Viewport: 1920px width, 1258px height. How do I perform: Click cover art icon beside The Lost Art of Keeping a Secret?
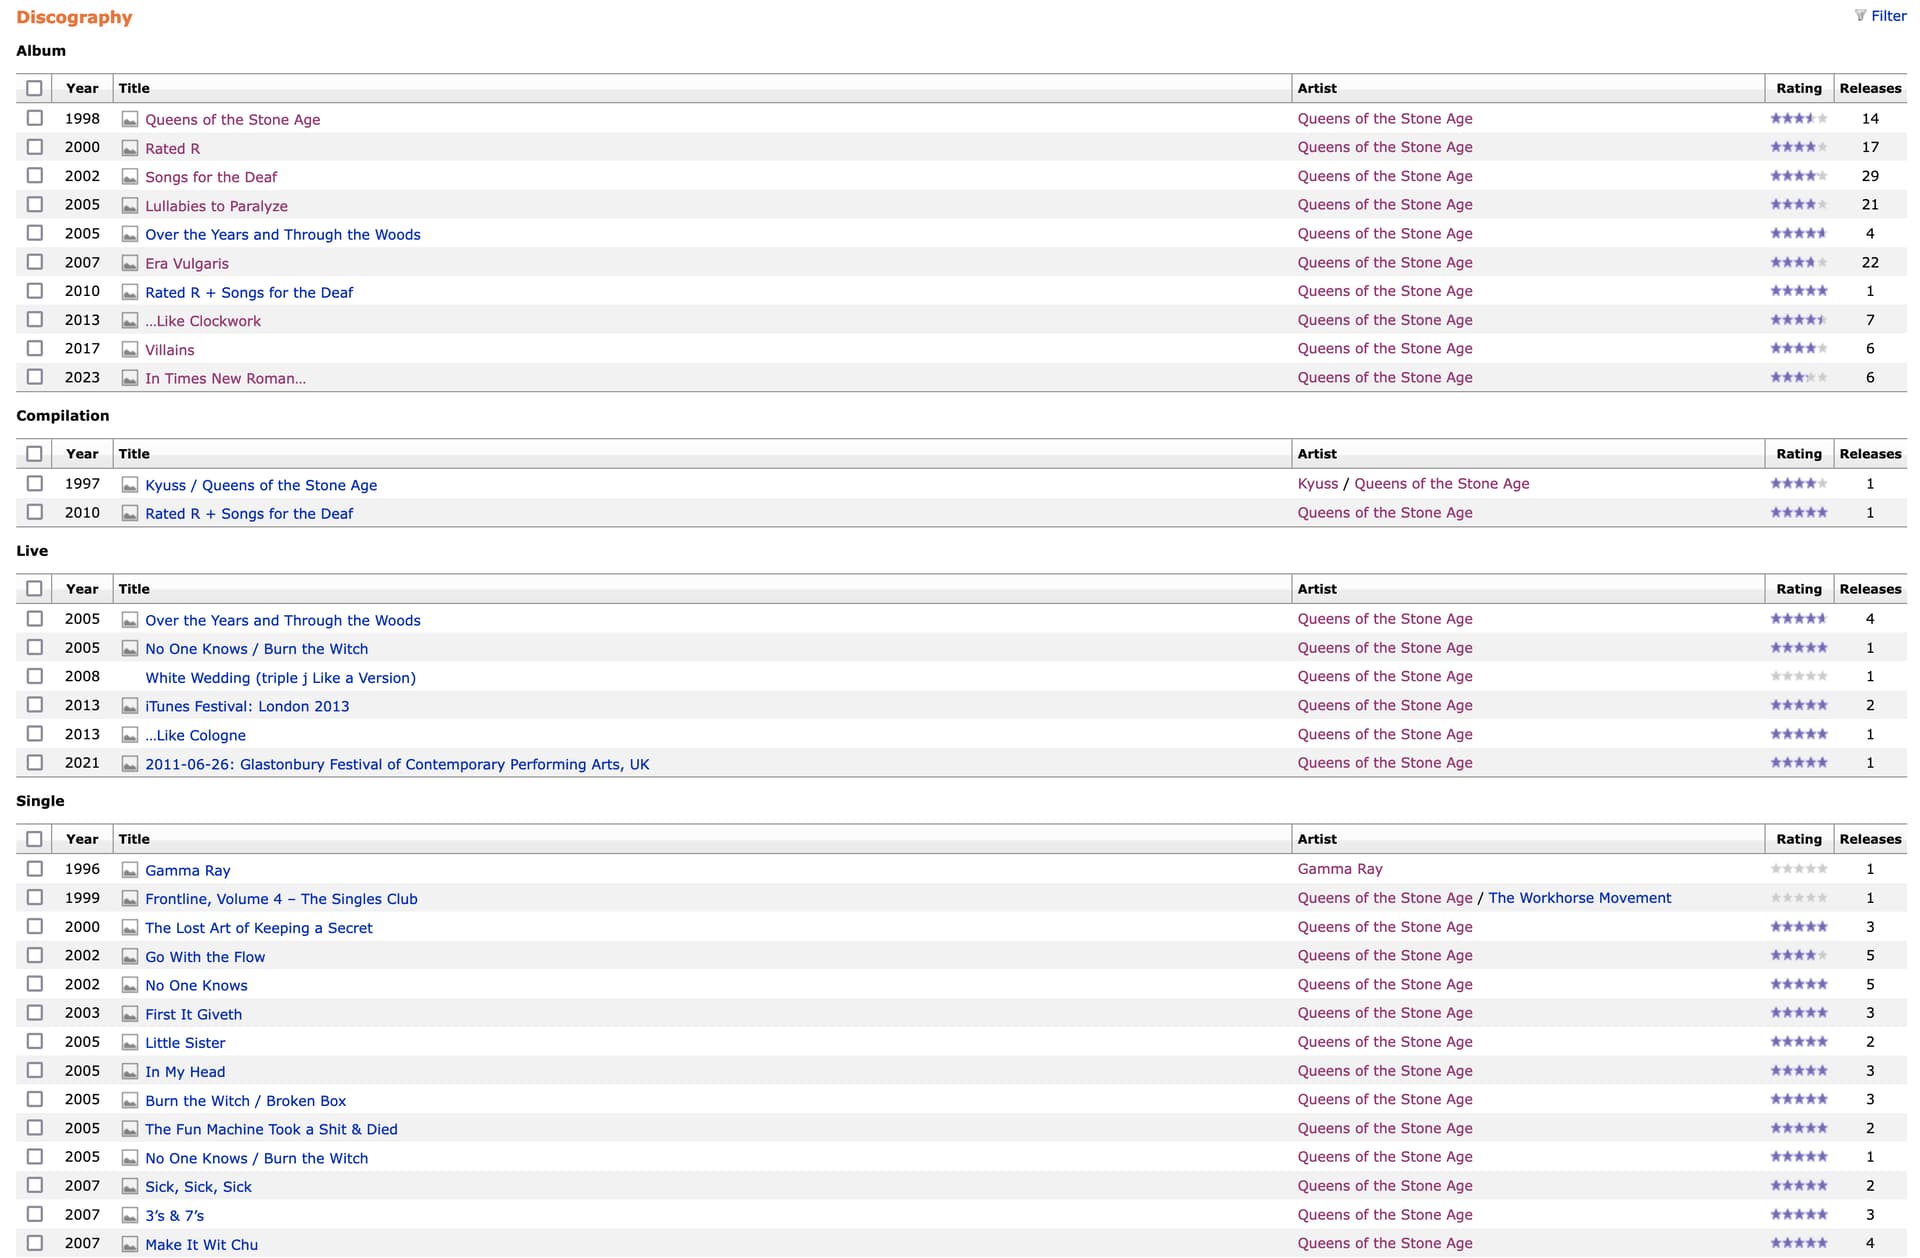click(x=130, y=928)
